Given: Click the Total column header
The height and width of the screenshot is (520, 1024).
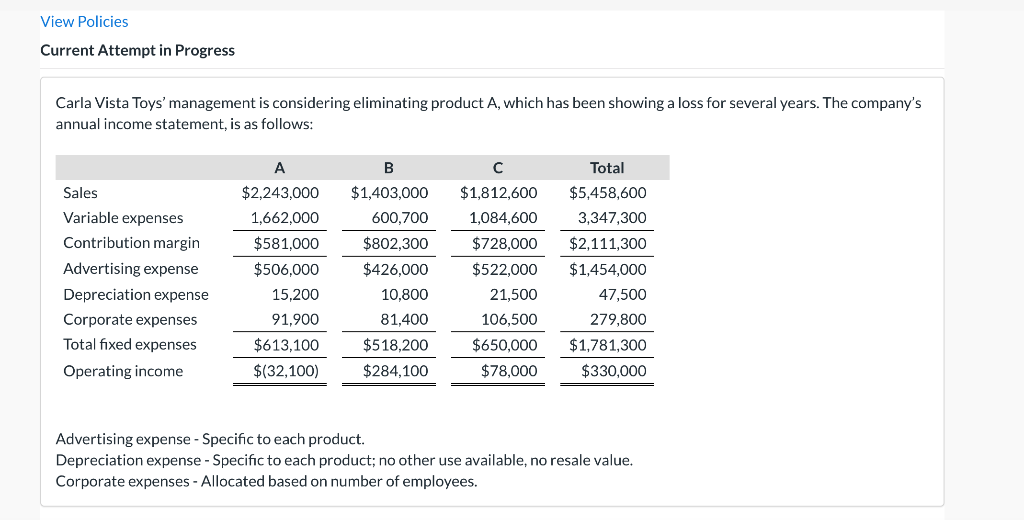Looking at the screenshot, I should pyautogui.click(x=607, y=168).
